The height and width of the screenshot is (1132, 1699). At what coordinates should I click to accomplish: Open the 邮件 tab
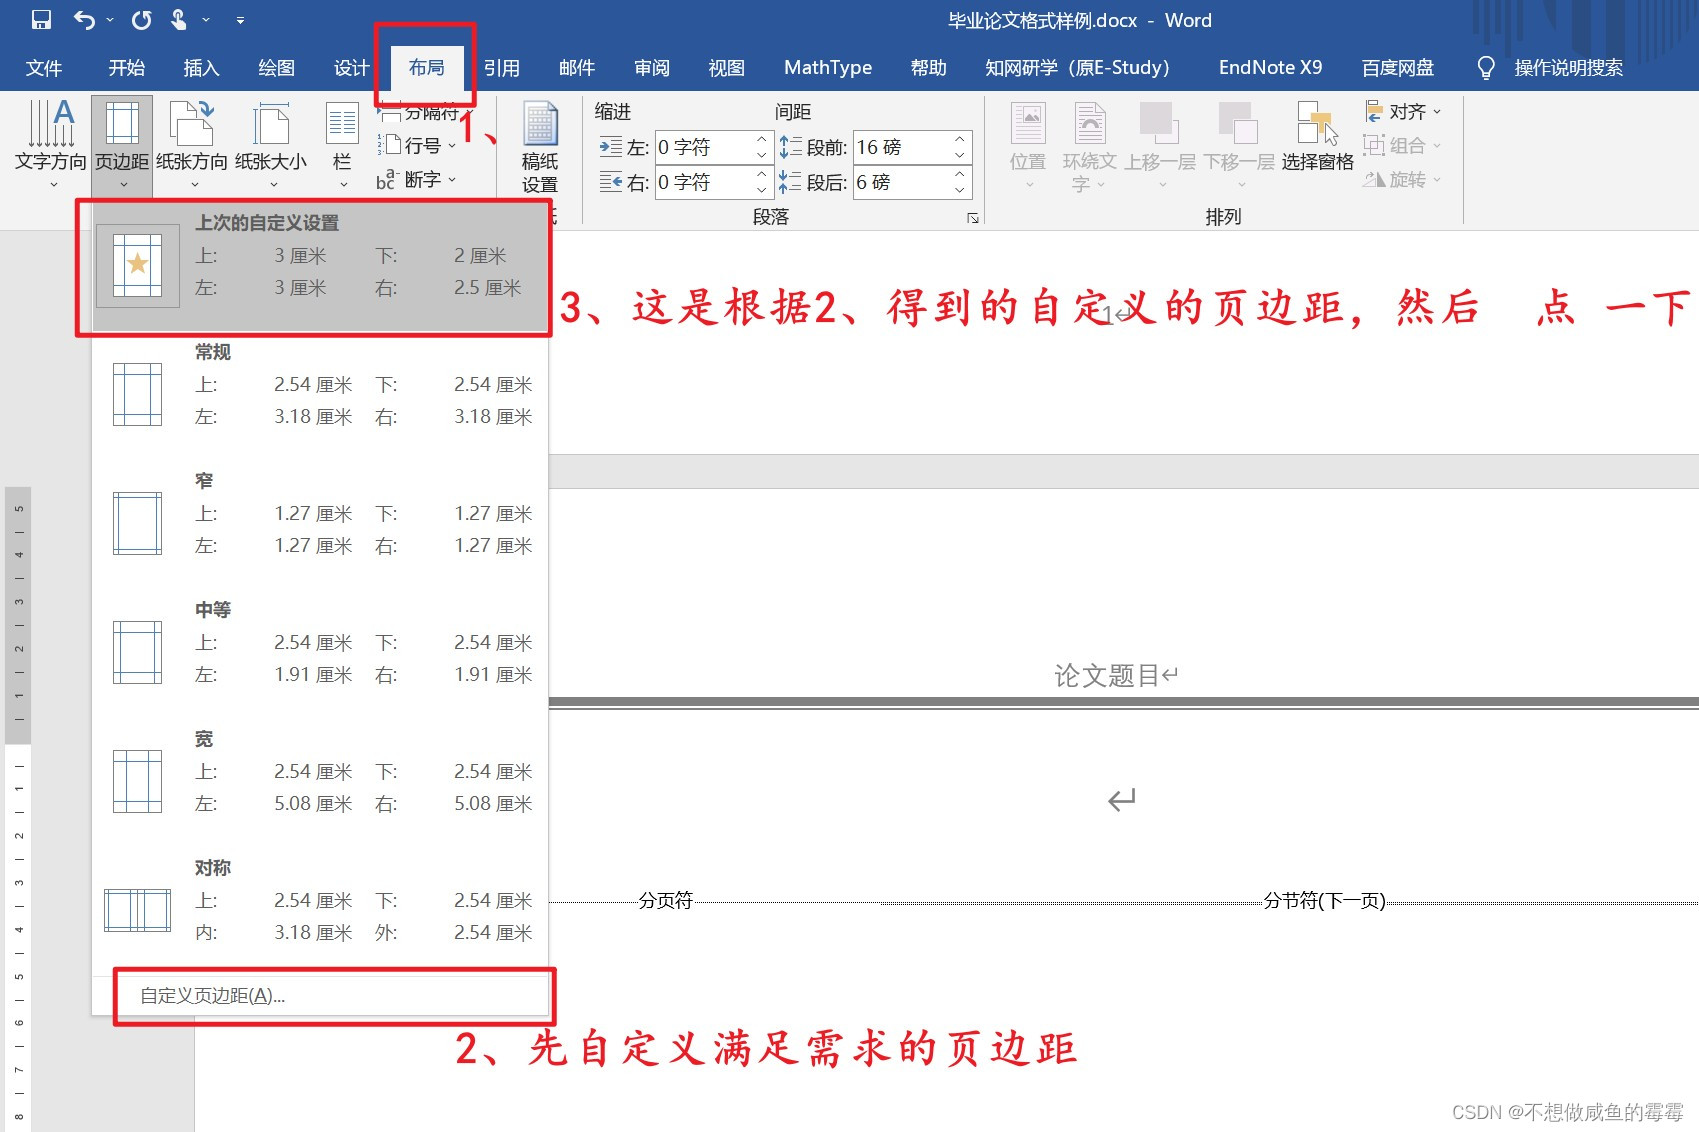(577, 68)
